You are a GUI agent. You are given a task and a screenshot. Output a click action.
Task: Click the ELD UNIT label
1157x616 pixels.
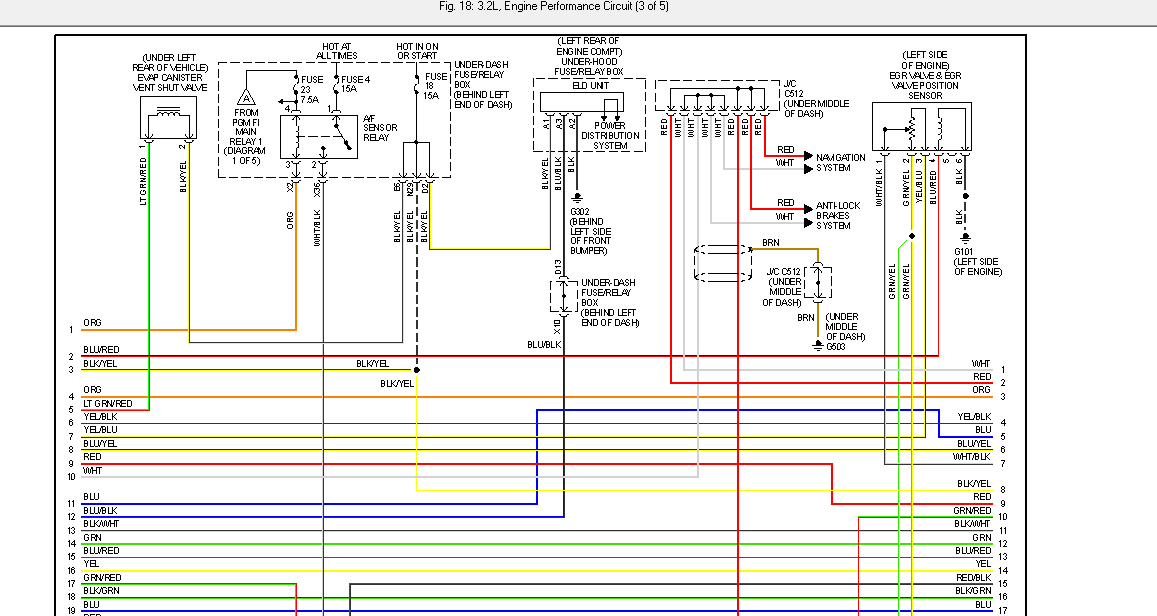tap(590, 86)
